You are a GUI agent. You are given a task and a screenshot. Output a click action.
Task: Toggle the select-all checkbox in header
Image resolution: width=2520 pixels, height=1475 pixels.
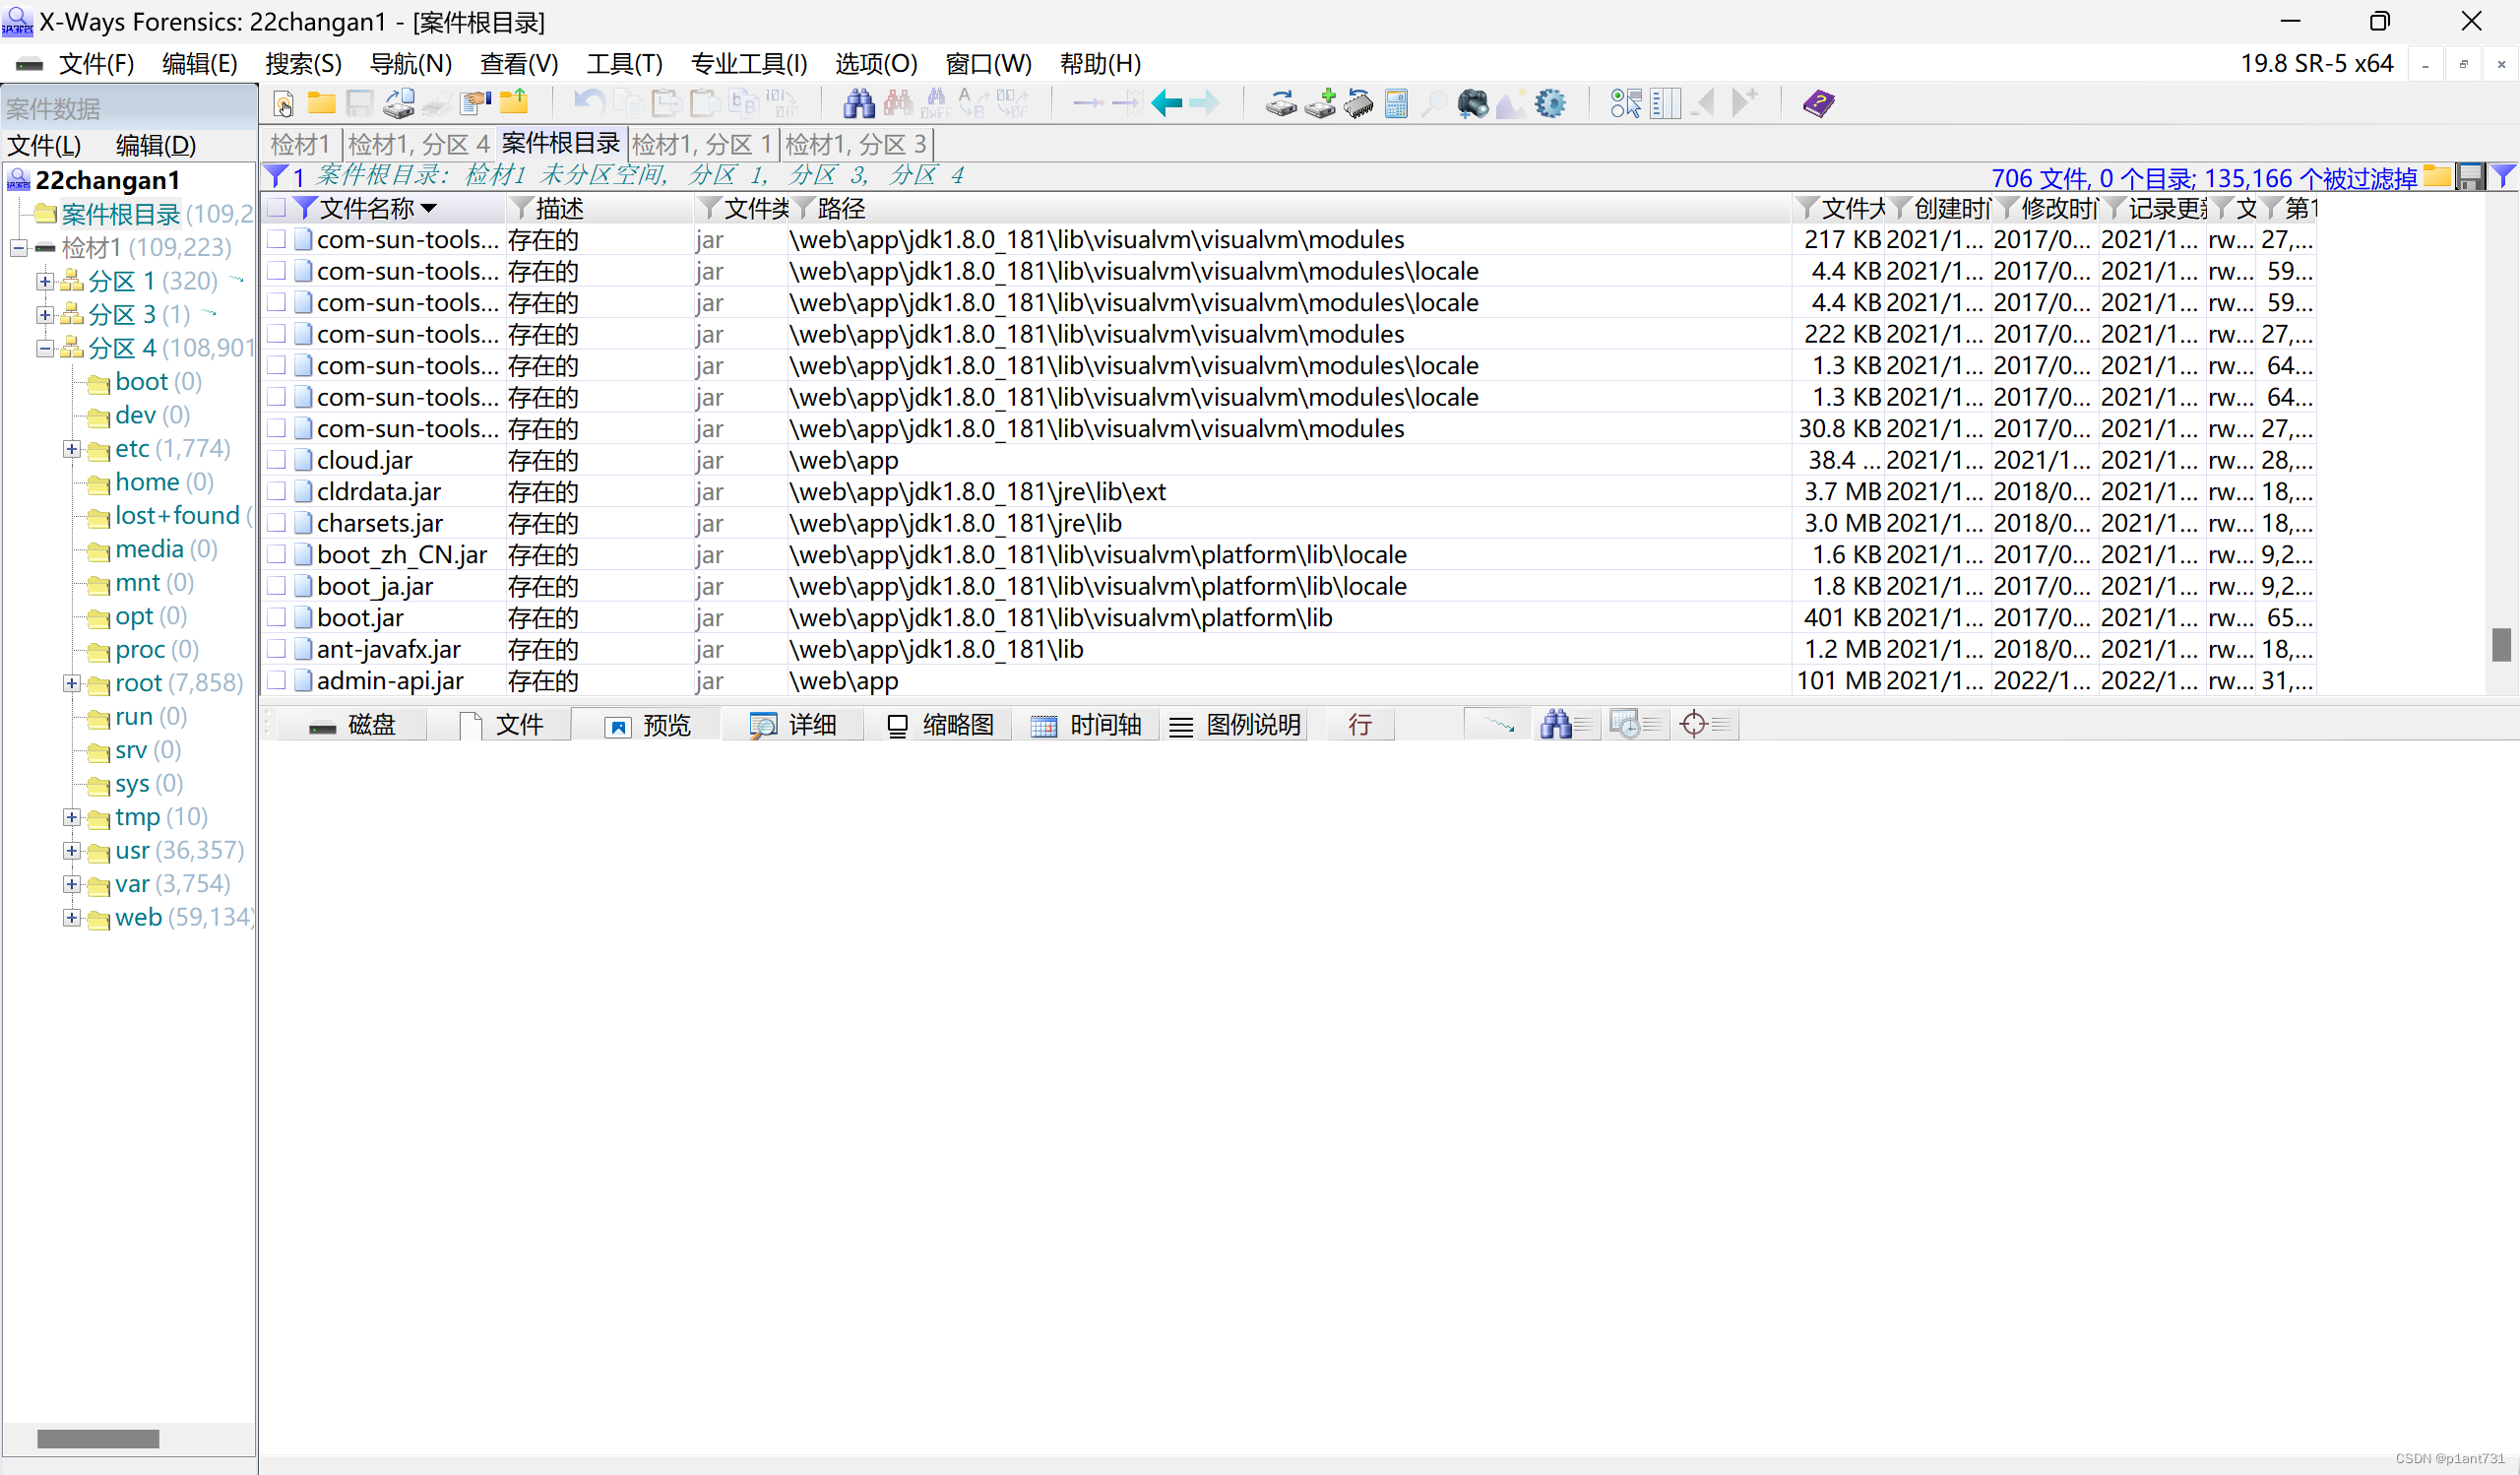[x=277, y=208]
